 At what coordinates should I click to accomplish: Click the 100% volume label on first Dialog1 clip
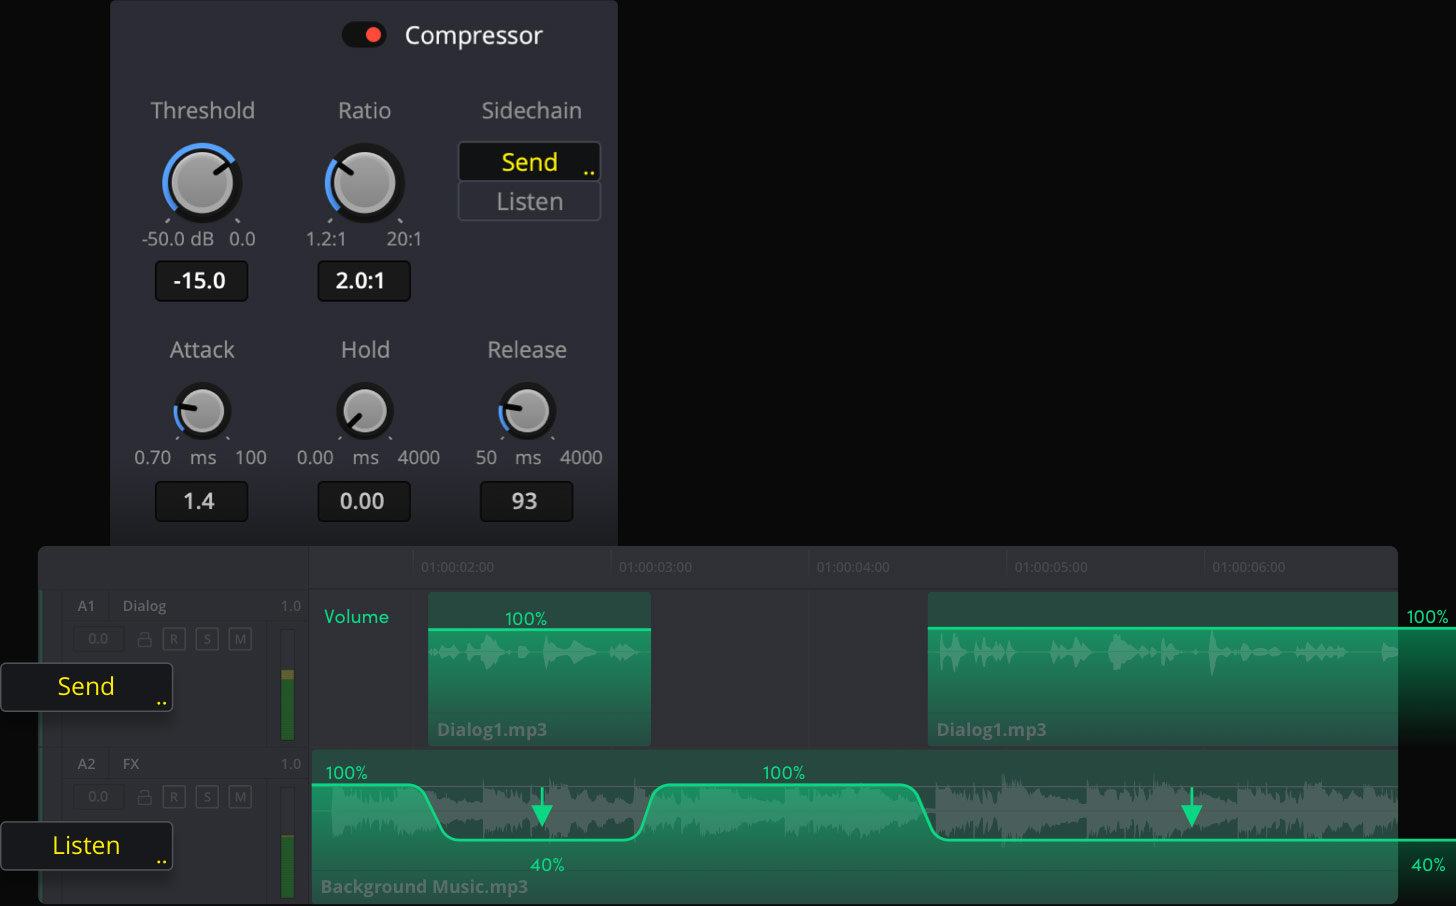[526, 619]
